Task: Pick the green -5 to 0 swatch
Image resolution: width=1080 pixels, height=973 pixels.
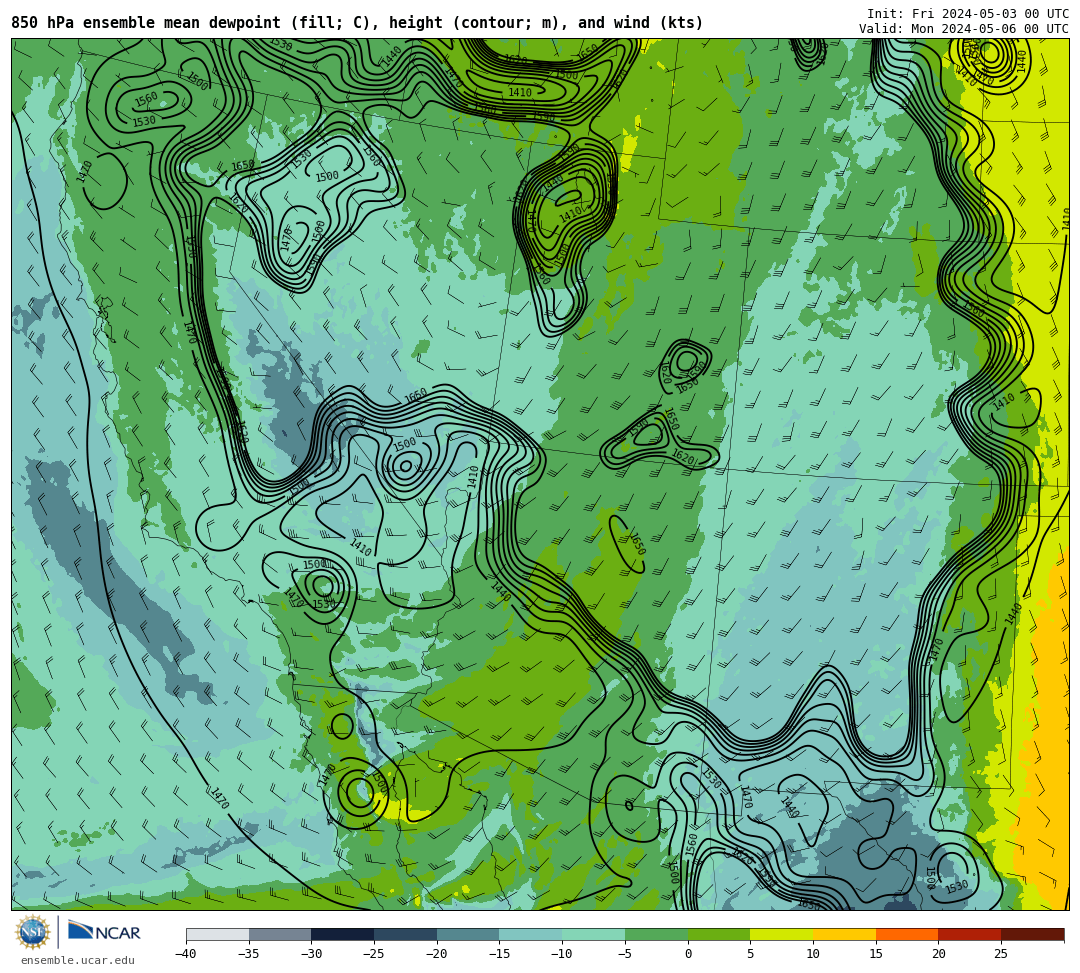Action: 656,934
